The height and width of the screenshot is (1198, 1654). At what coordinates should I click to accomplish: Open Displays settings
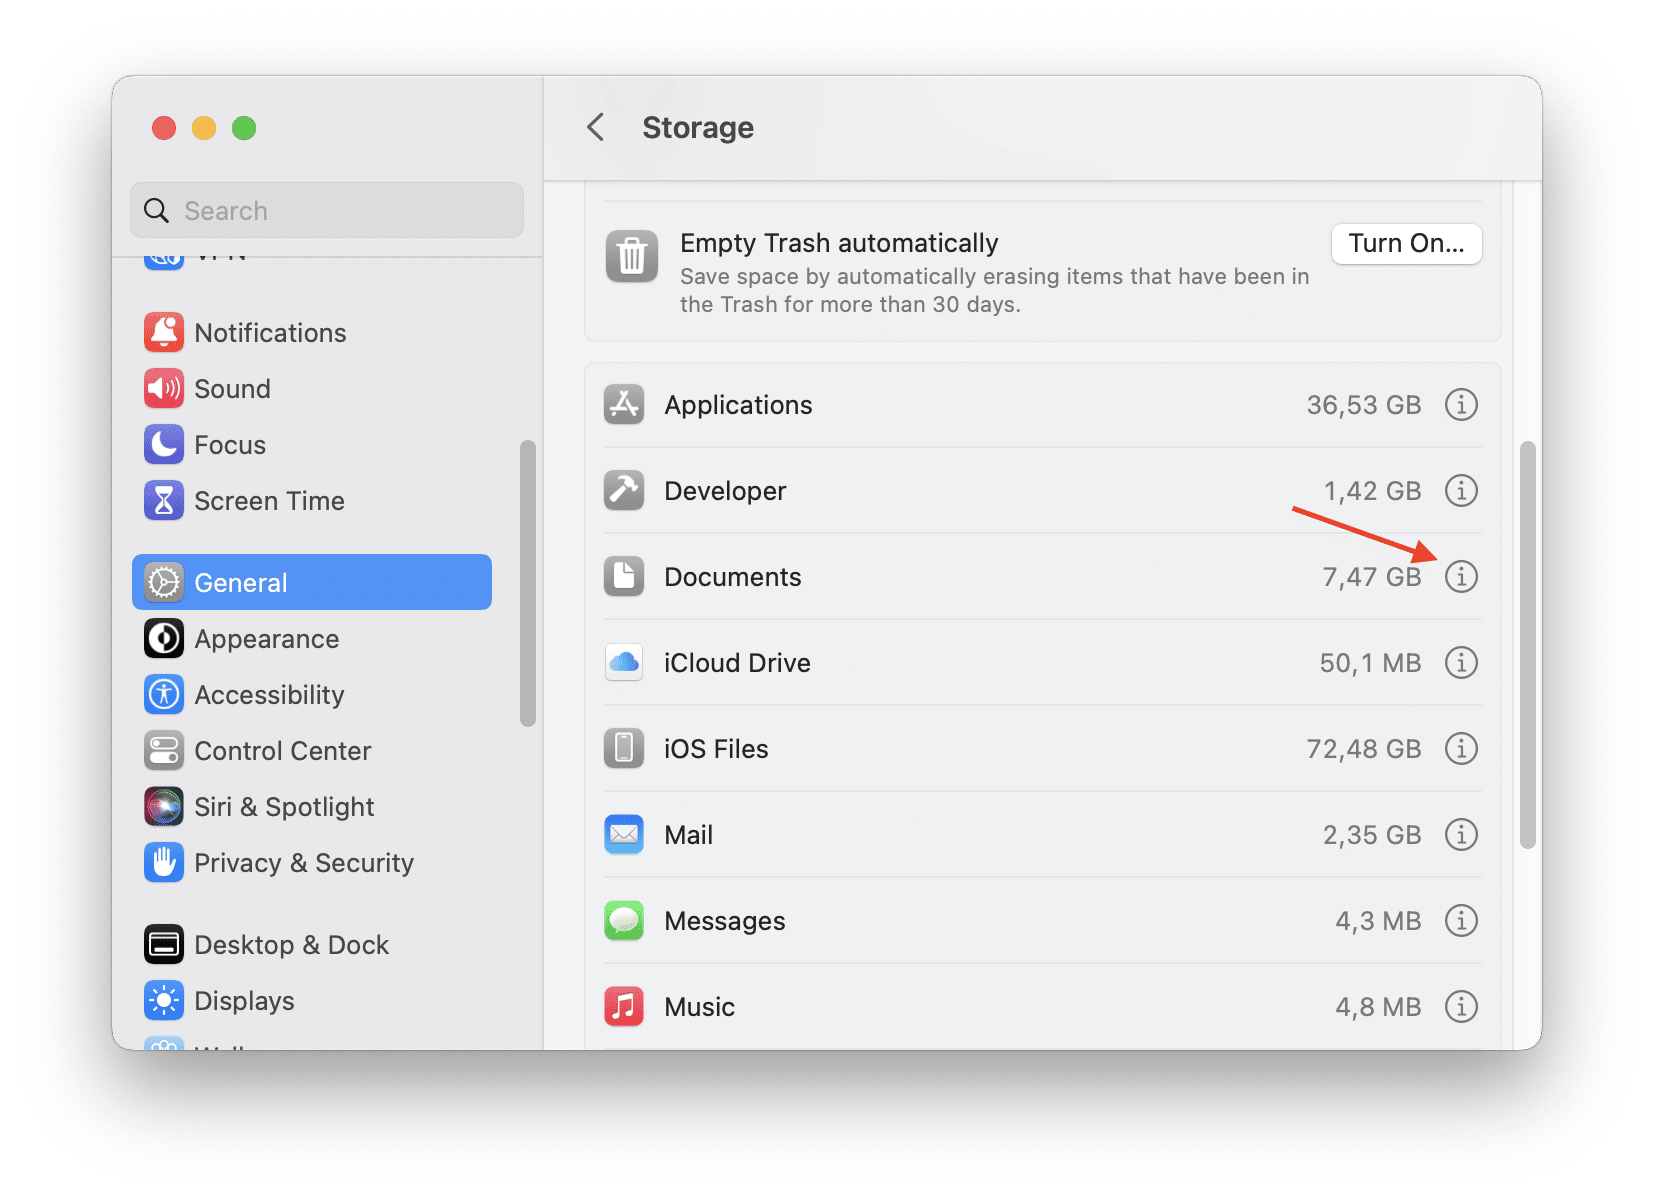pyautogui.click(x=244, y=1000)
